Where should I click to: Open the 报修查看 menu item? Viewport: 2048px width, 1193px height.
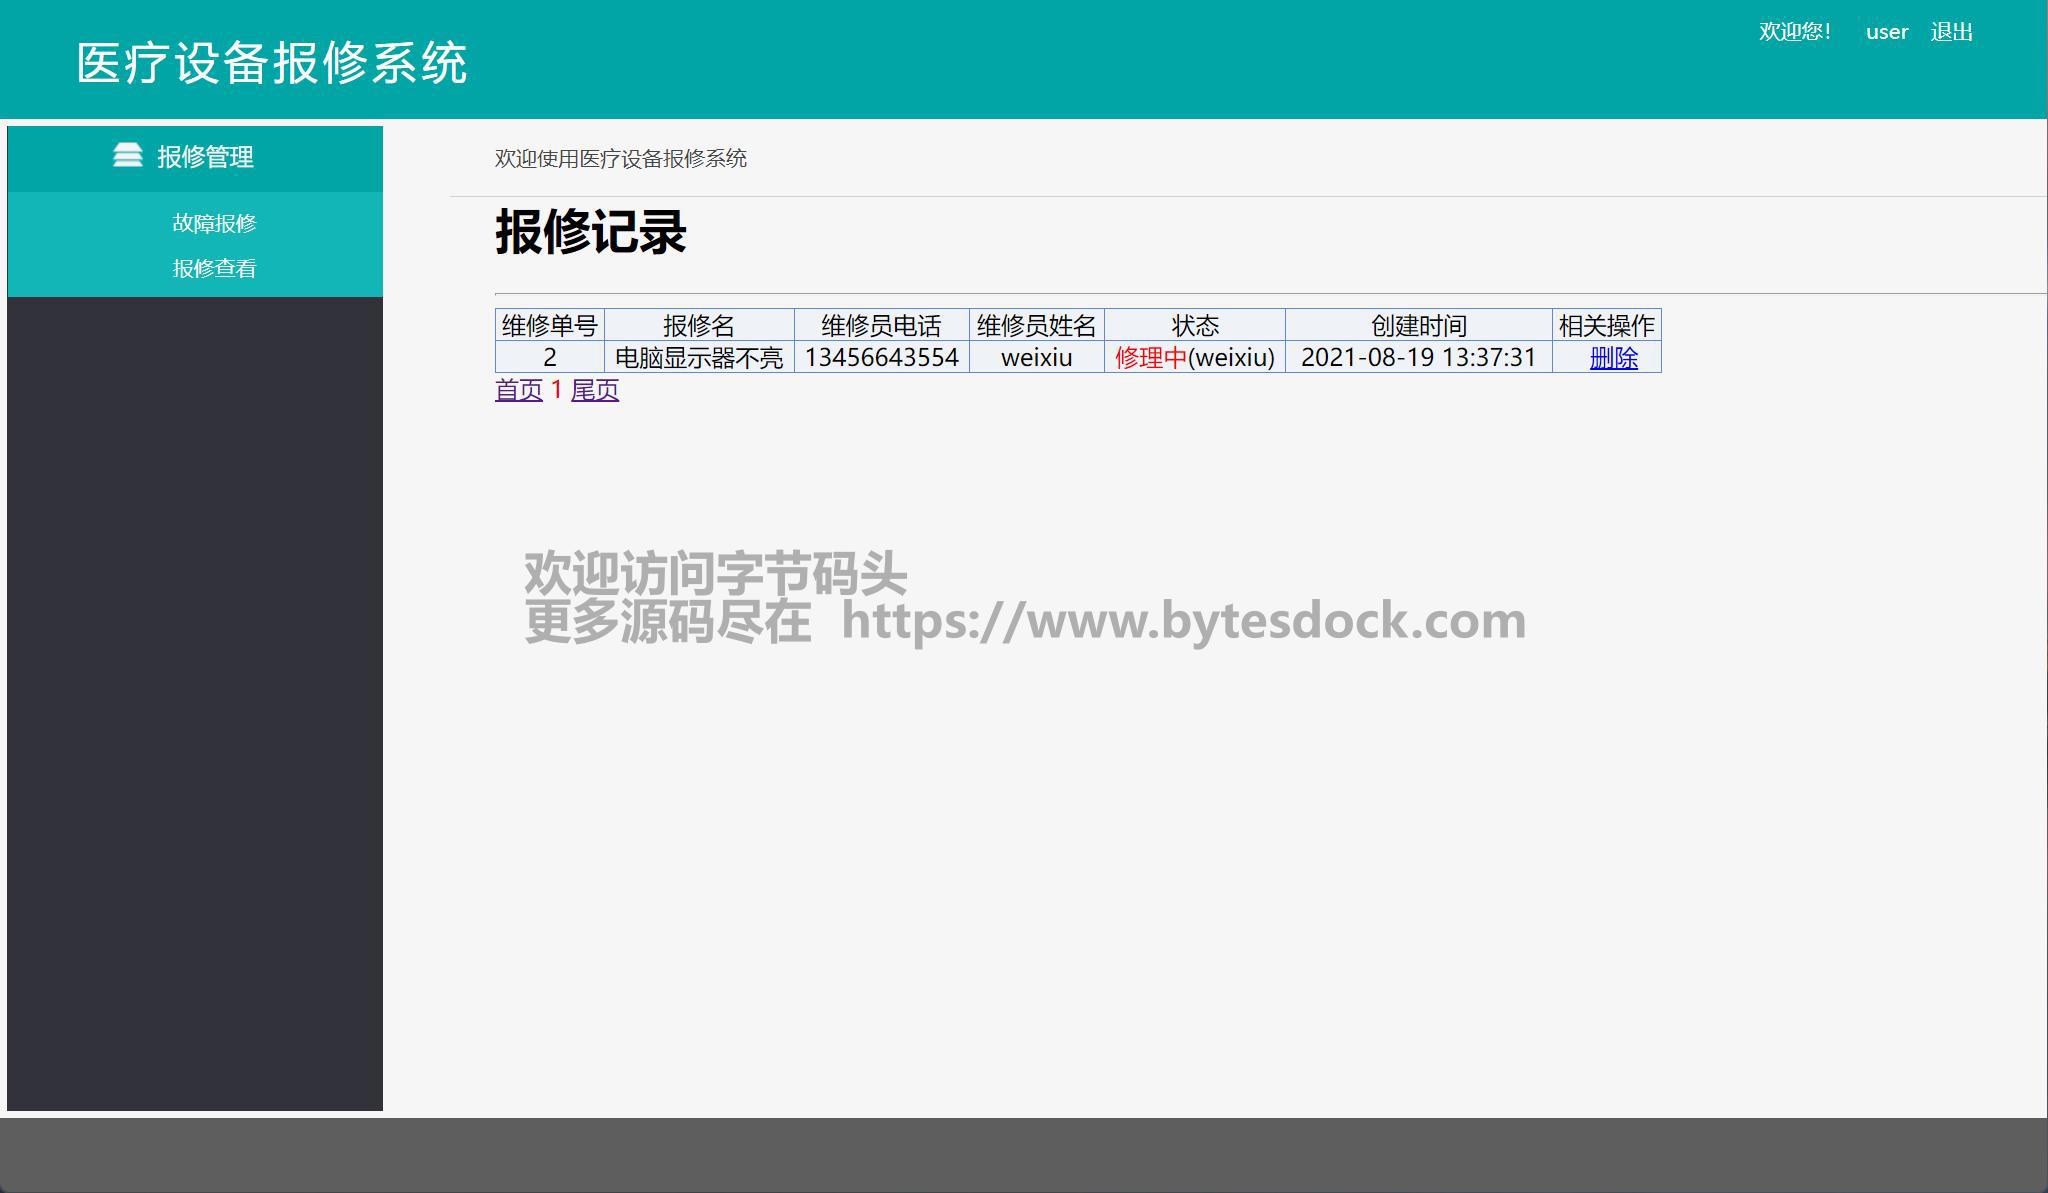click(214, 268)
